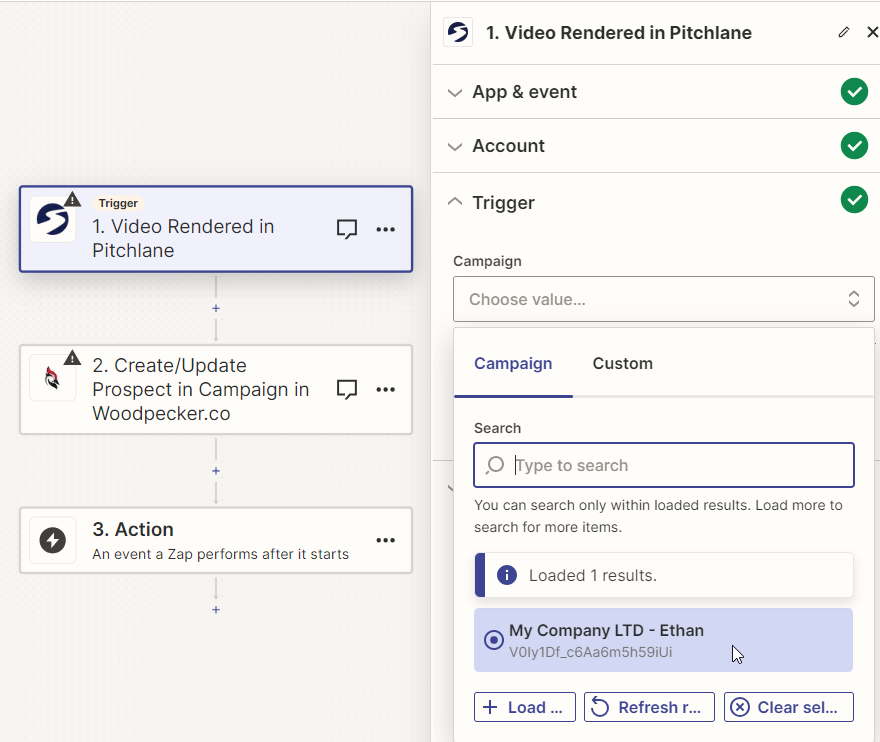Click the Trigger badge label on step 1
Viewport: 880px width, 742px height.
point(118,203)
